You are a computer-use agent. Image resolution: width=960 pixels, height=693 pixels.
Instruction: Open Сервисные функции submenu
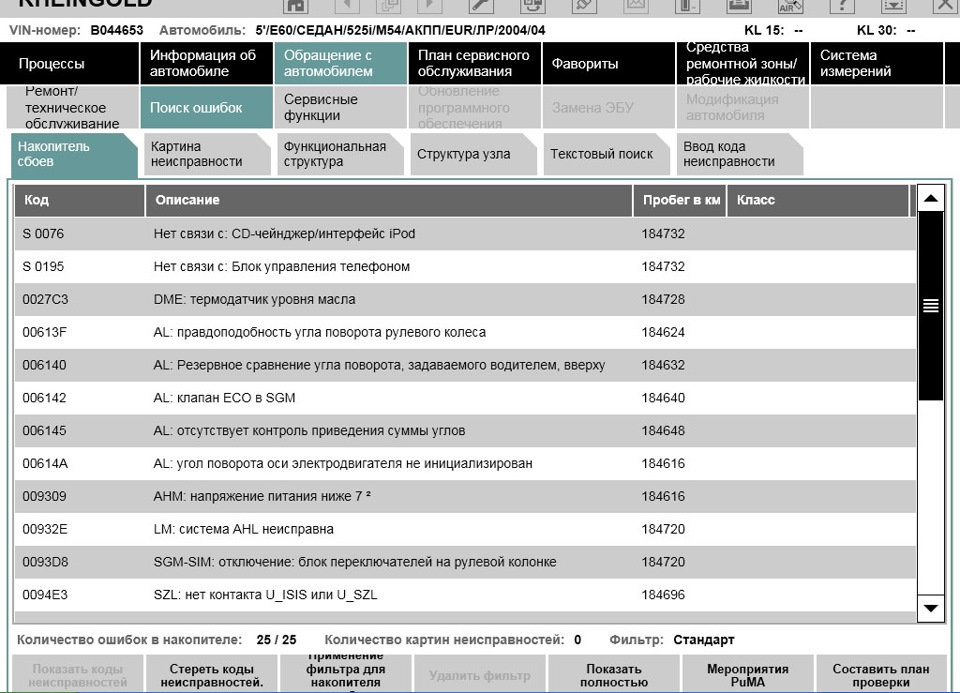click(x=340, y=107)
